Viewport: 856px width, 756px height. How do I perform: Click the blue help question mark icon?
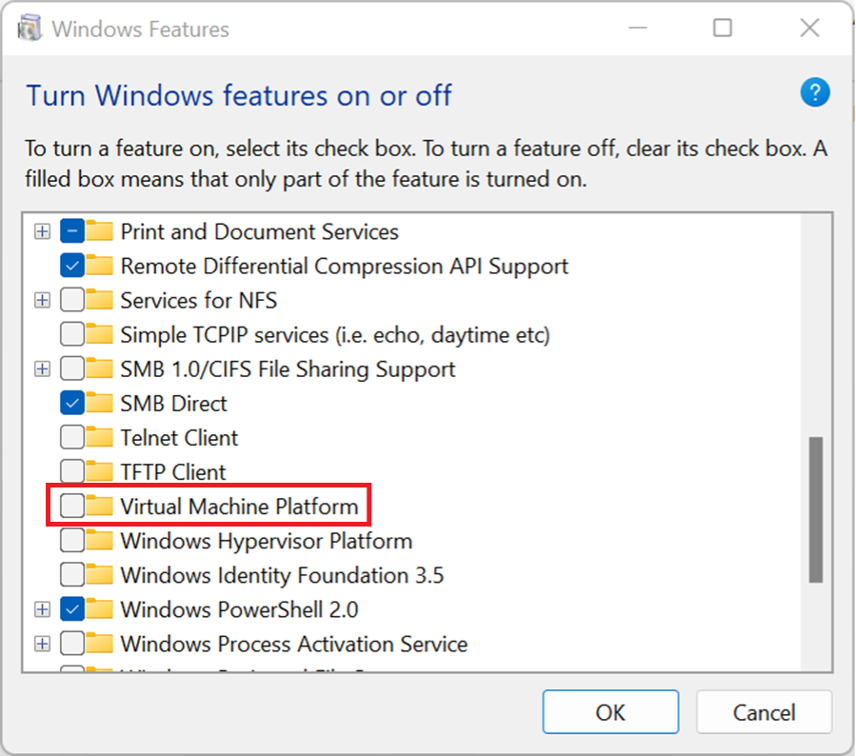pos(815,94)
